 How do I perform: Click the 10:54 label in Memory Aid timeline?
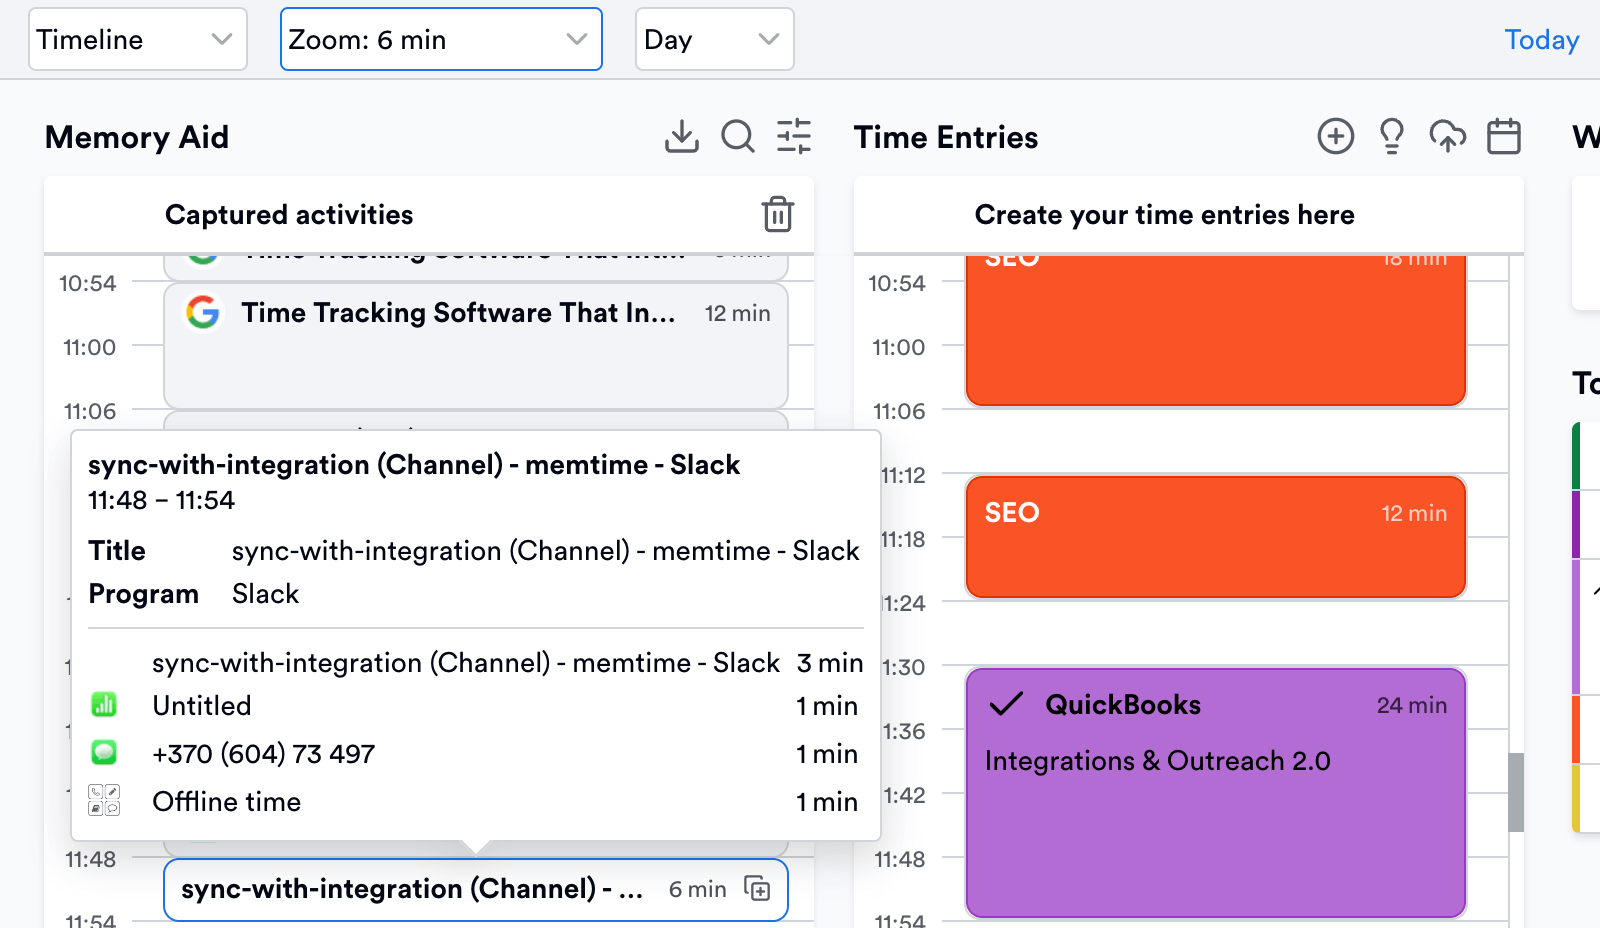coord(88,283)
